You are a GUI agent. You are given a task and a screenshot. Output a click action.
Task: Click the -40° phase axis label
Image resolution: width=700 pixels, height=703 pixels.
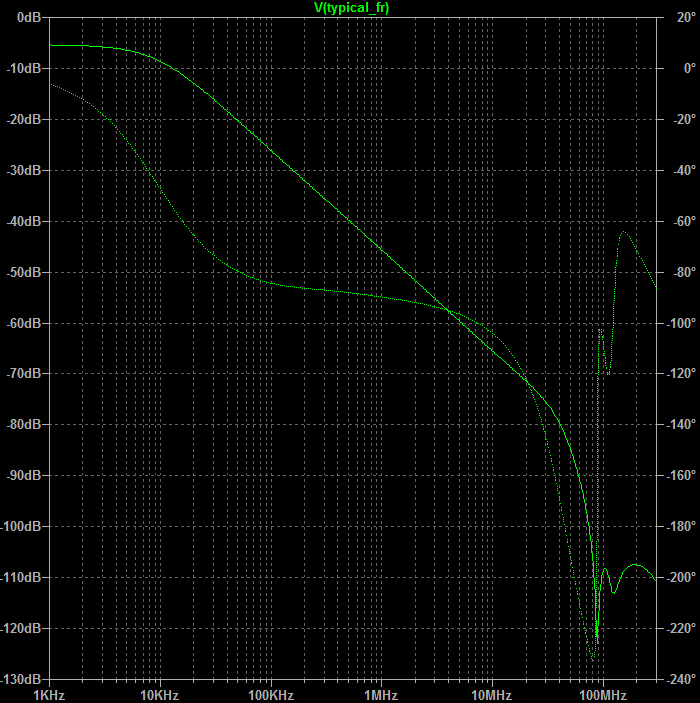pos(684,170)
